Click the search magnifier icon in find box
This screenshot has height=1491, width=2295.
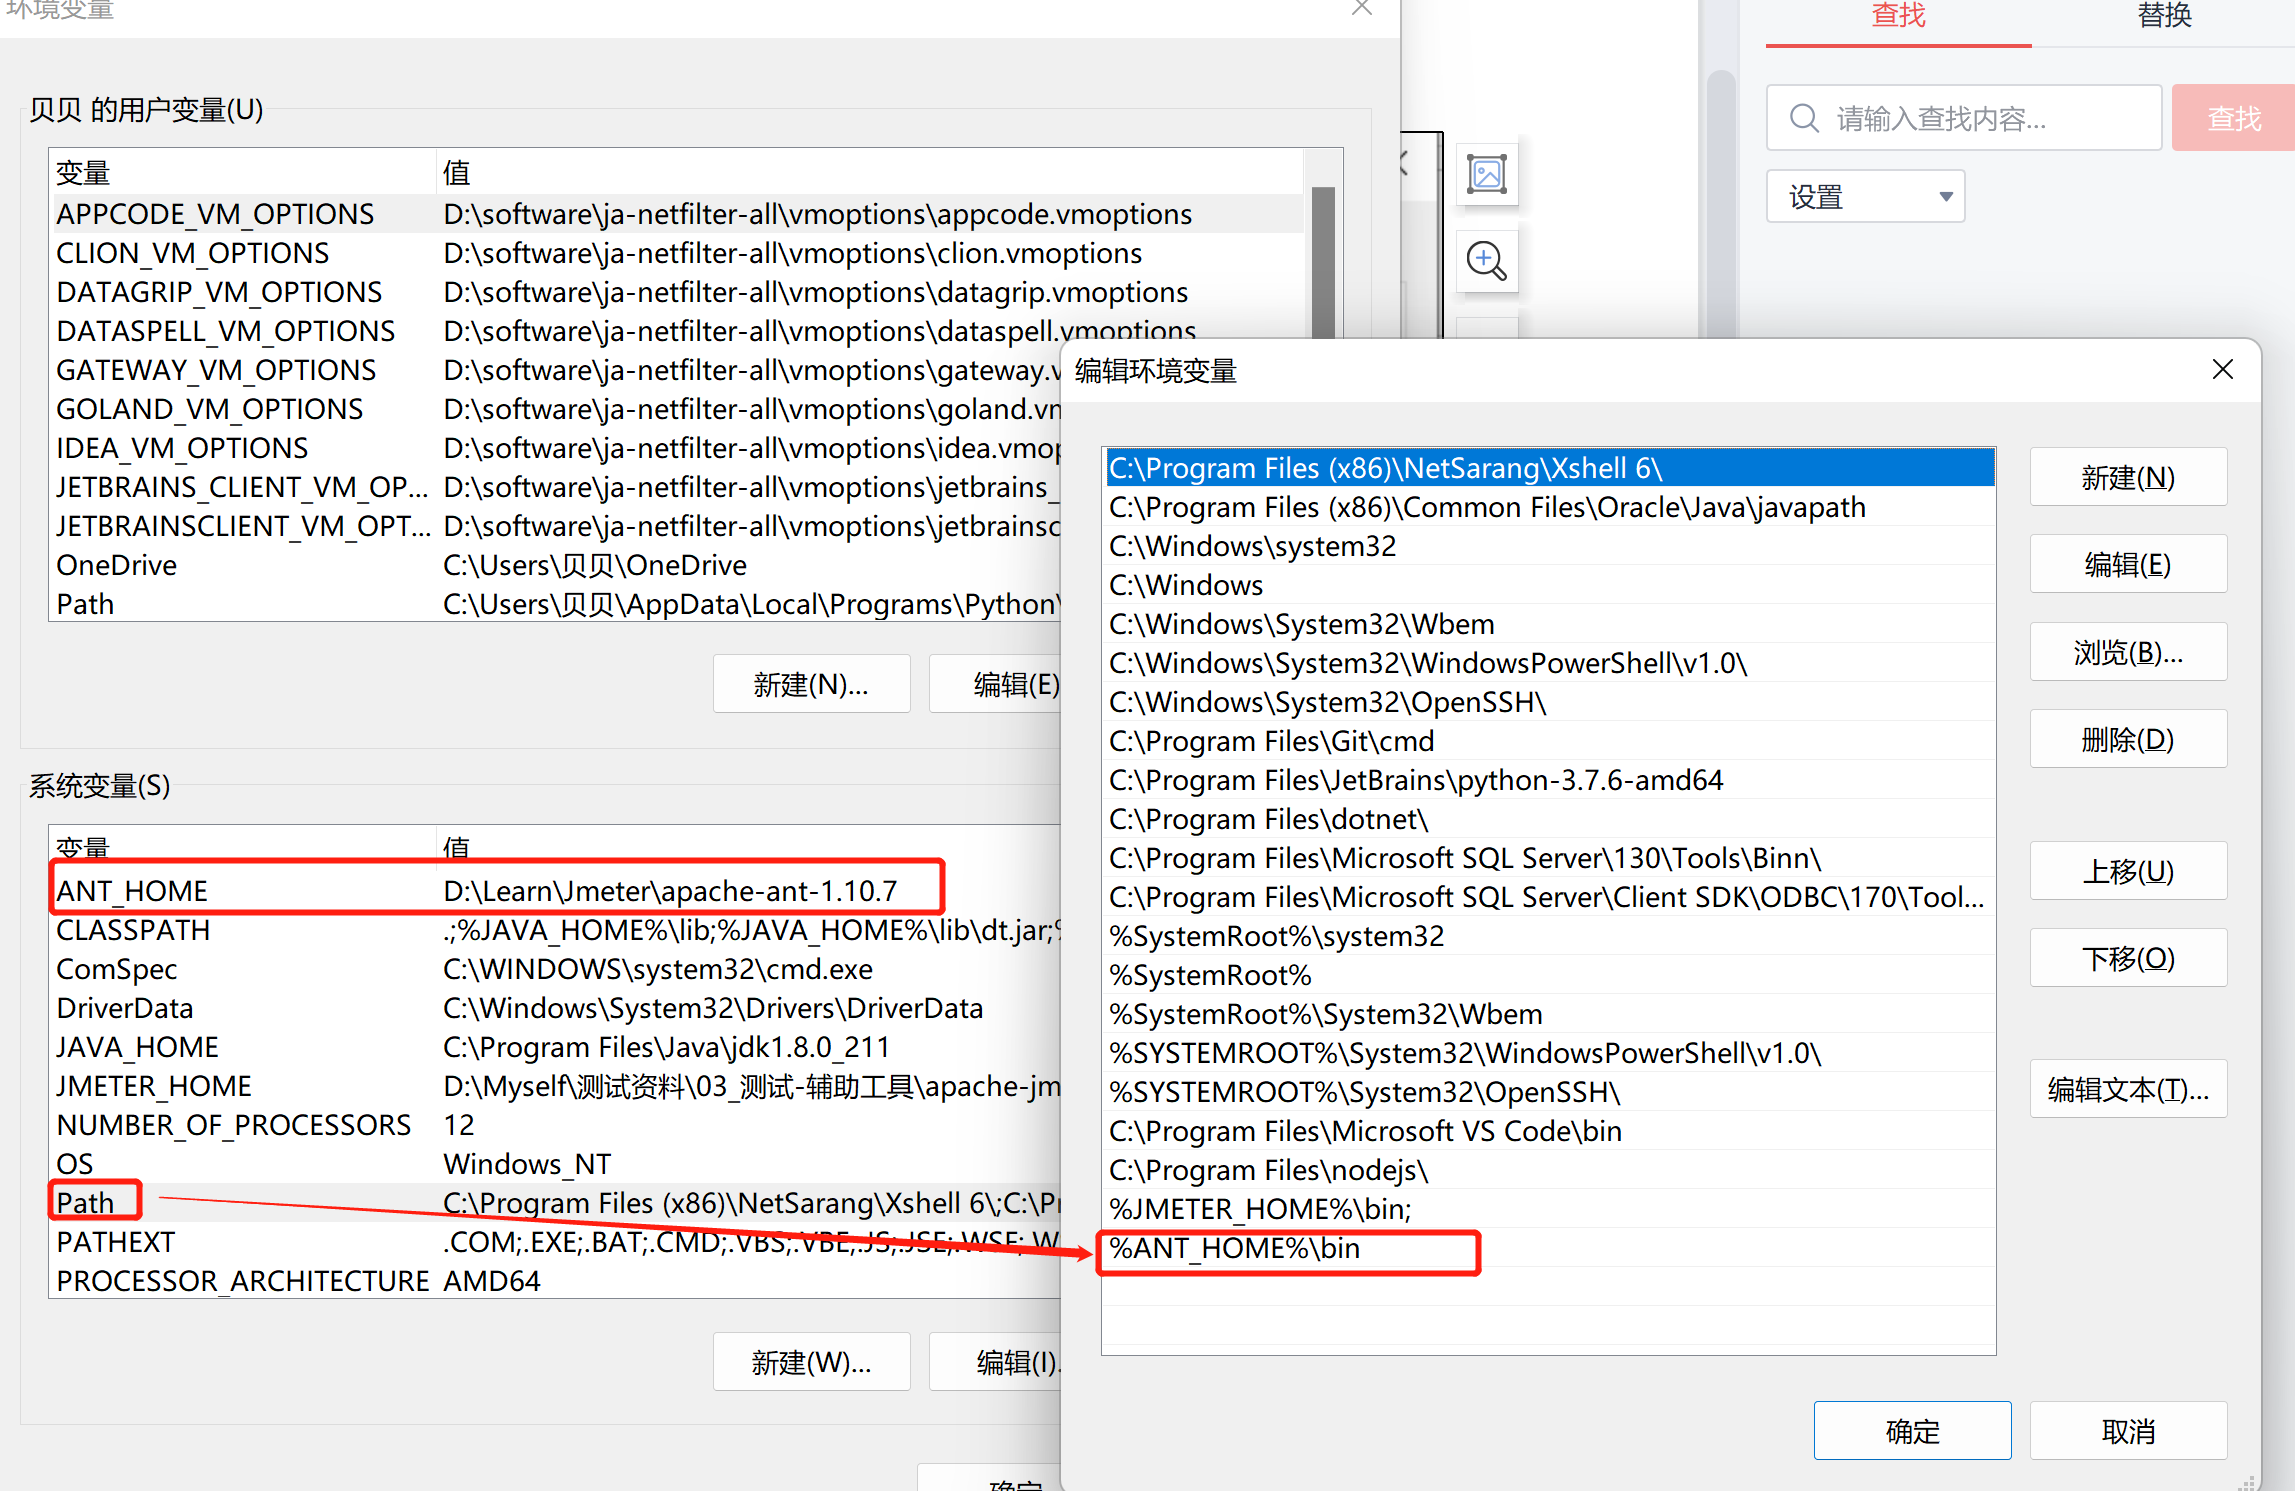pos(1803,119)
